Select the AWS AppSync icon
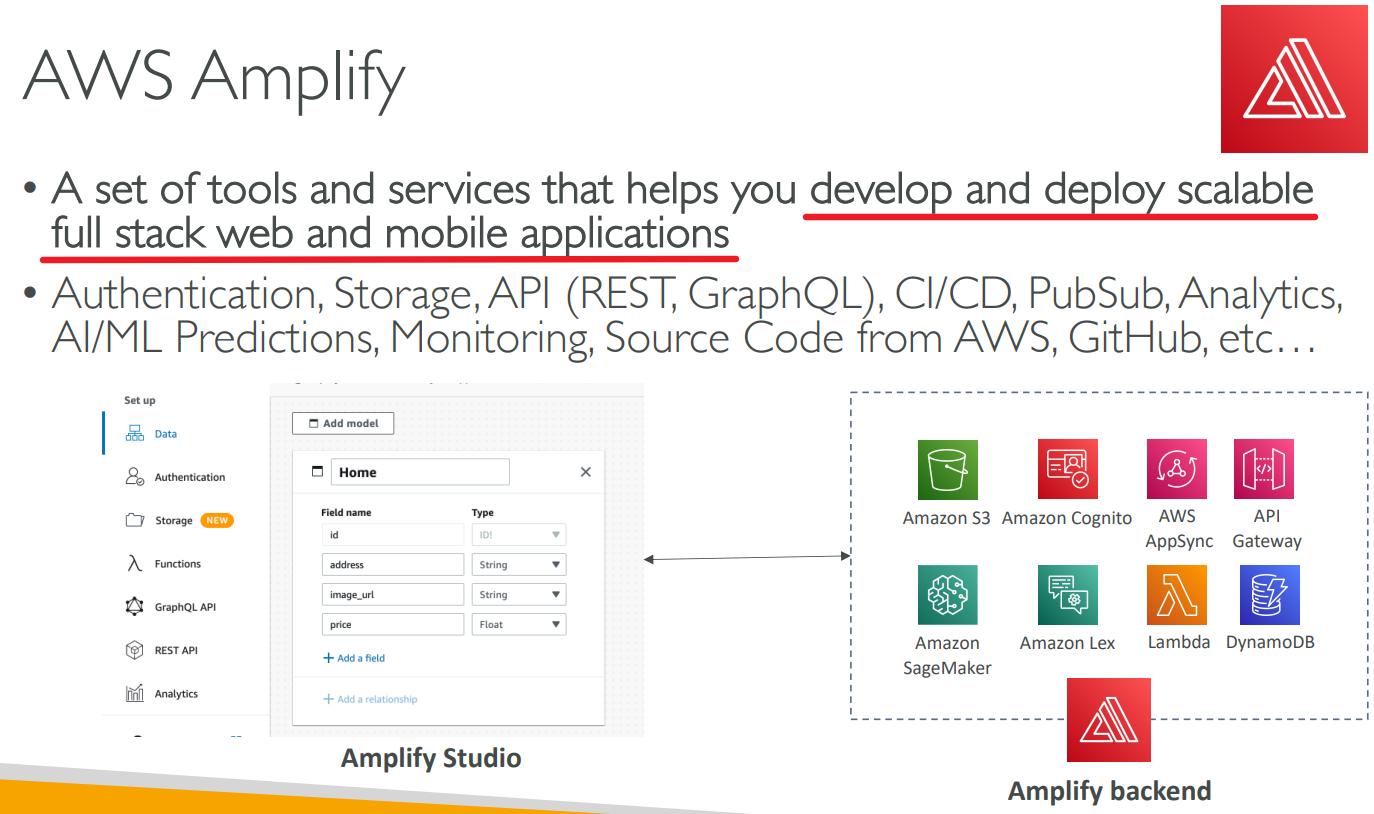 1176,470
